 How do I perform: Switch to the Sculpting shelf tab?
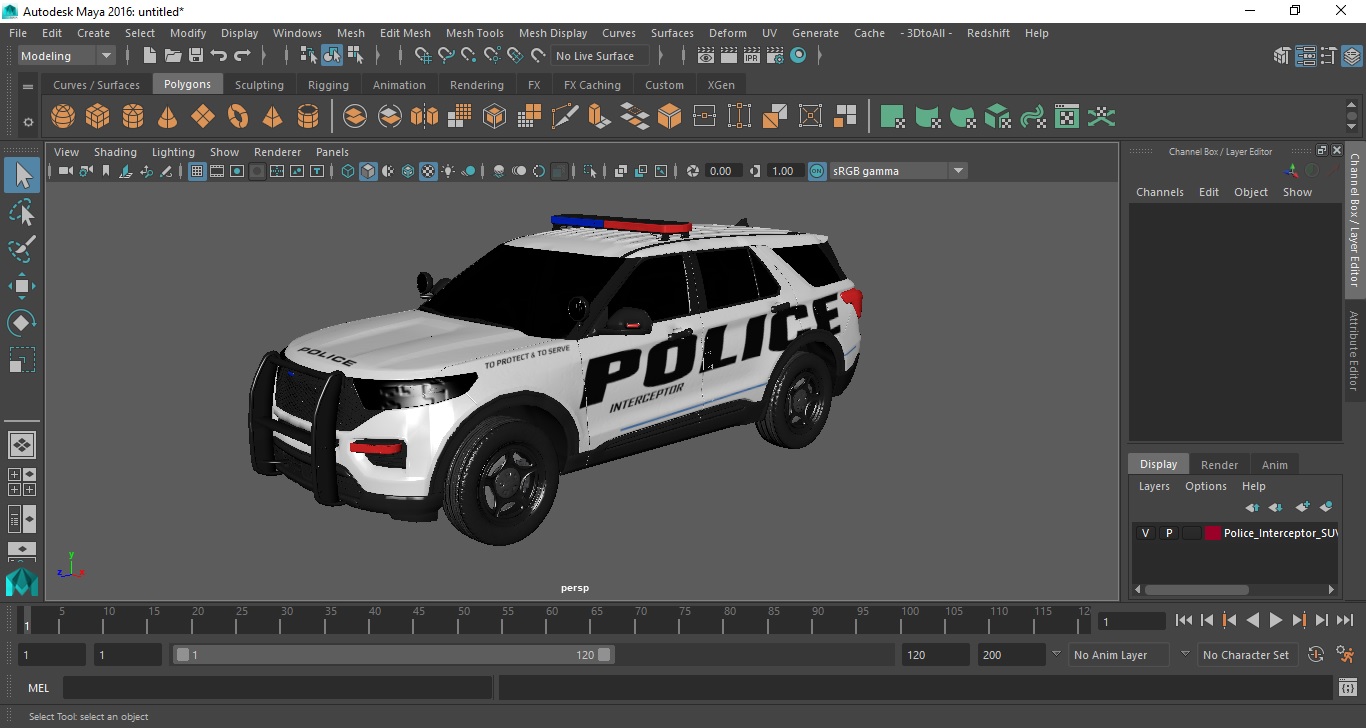click(259, 85)
